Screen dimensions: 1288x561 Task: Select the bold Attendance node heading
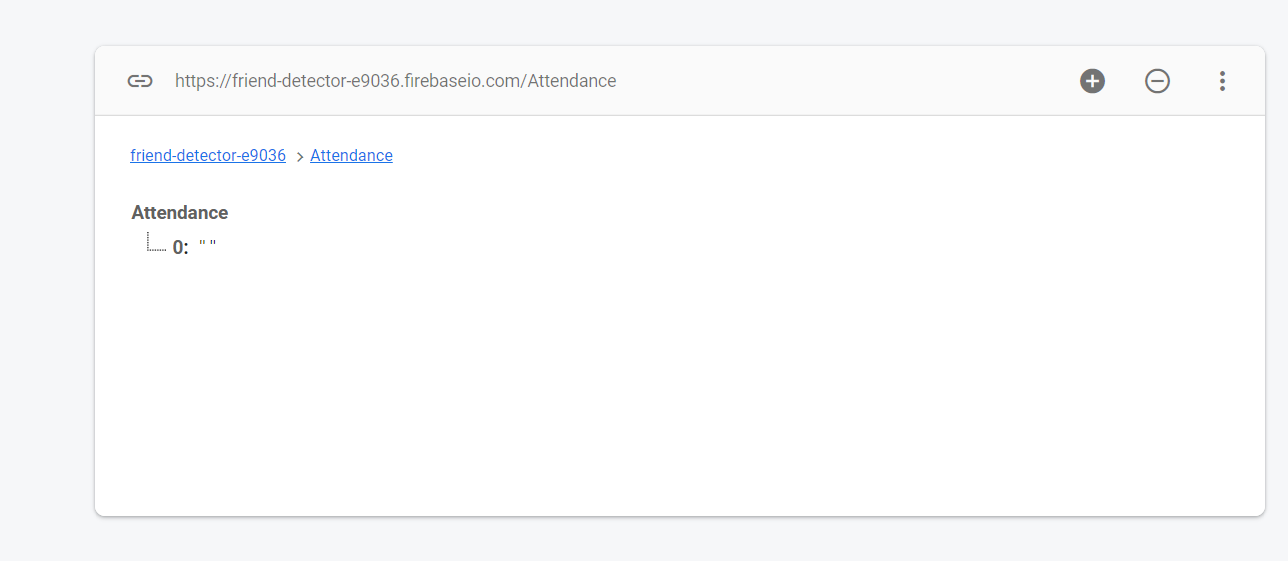(180, 213)
